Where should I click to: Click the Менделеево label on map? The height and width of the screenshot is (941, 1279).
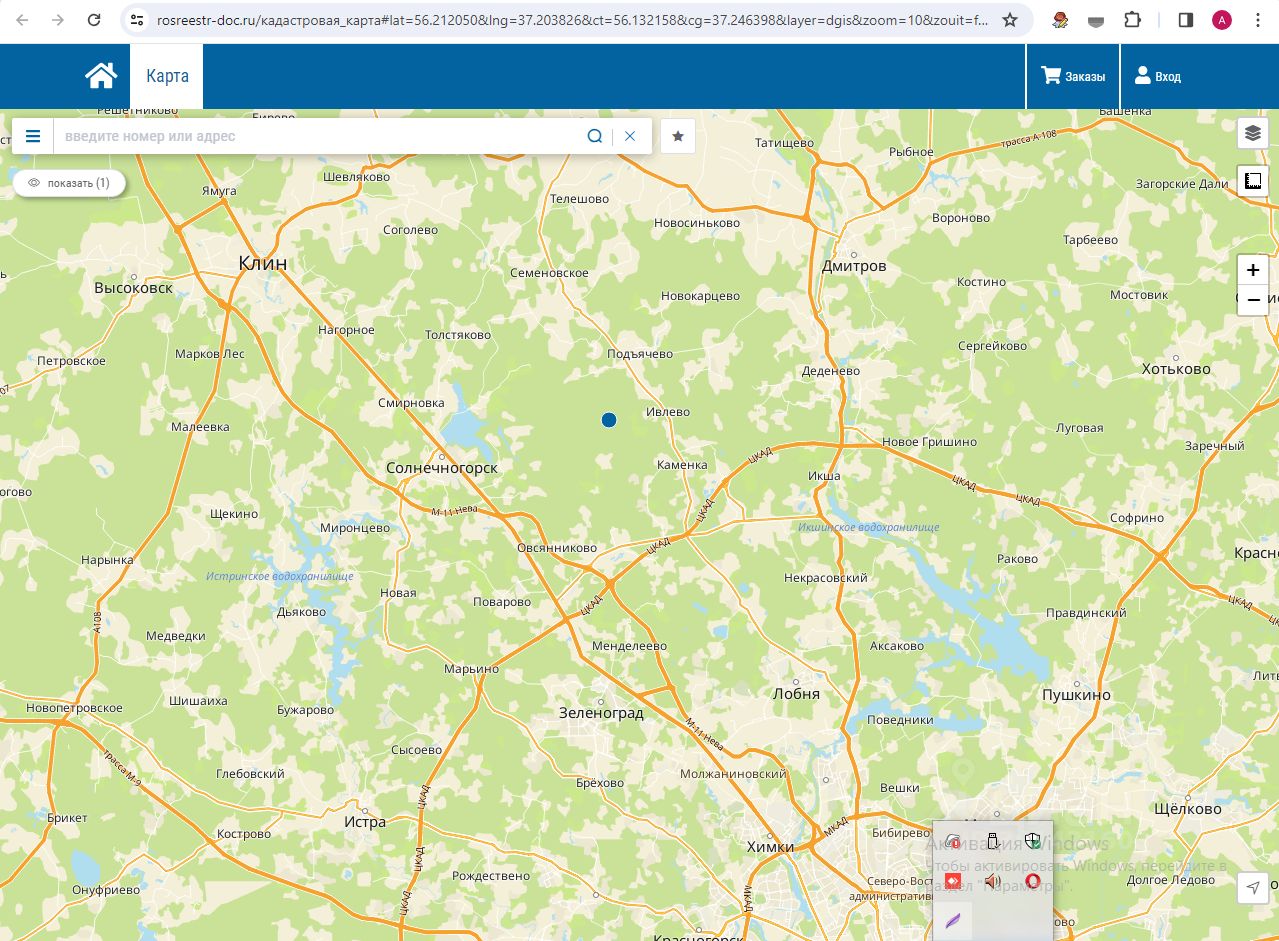click(x=629, y=646)
